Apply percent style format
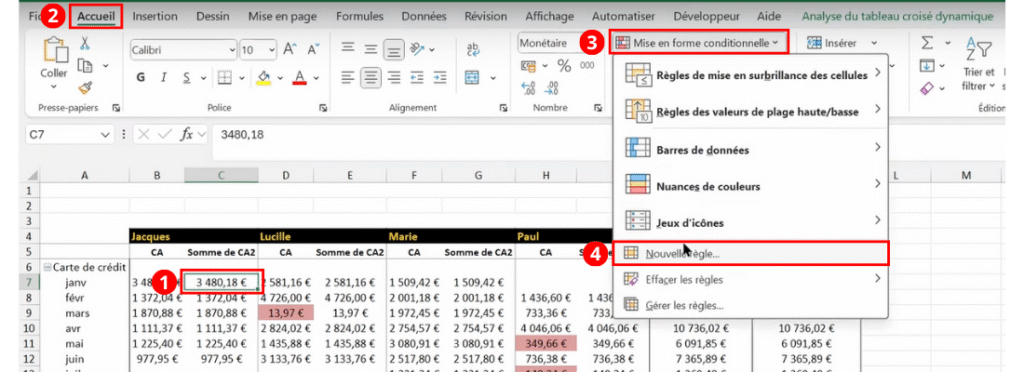The height and width of the screenshot is (372, 1024). click(x=564, y=66)
